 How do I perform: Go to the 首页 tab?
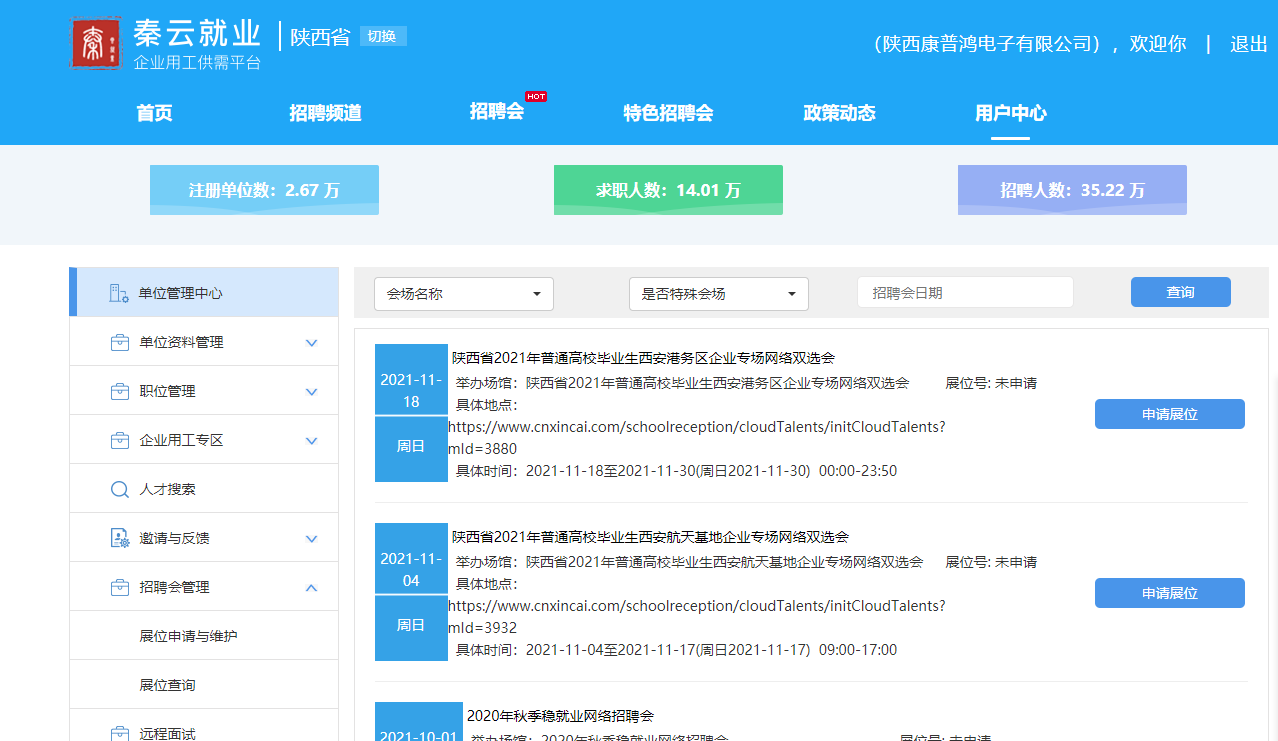(154, 113)
